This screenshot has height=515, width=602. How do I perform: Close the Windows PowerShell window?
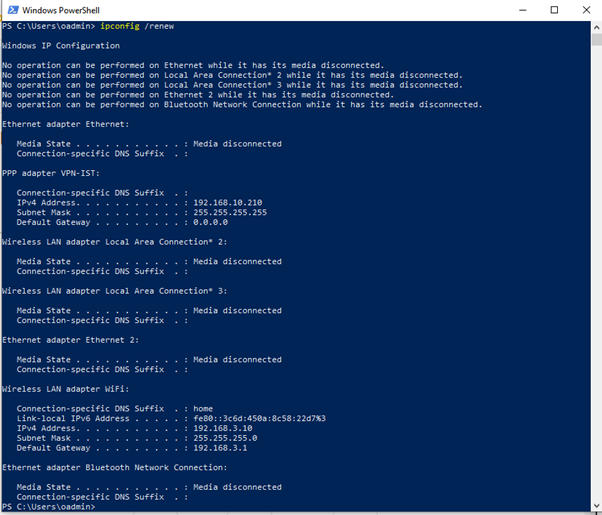586,10
